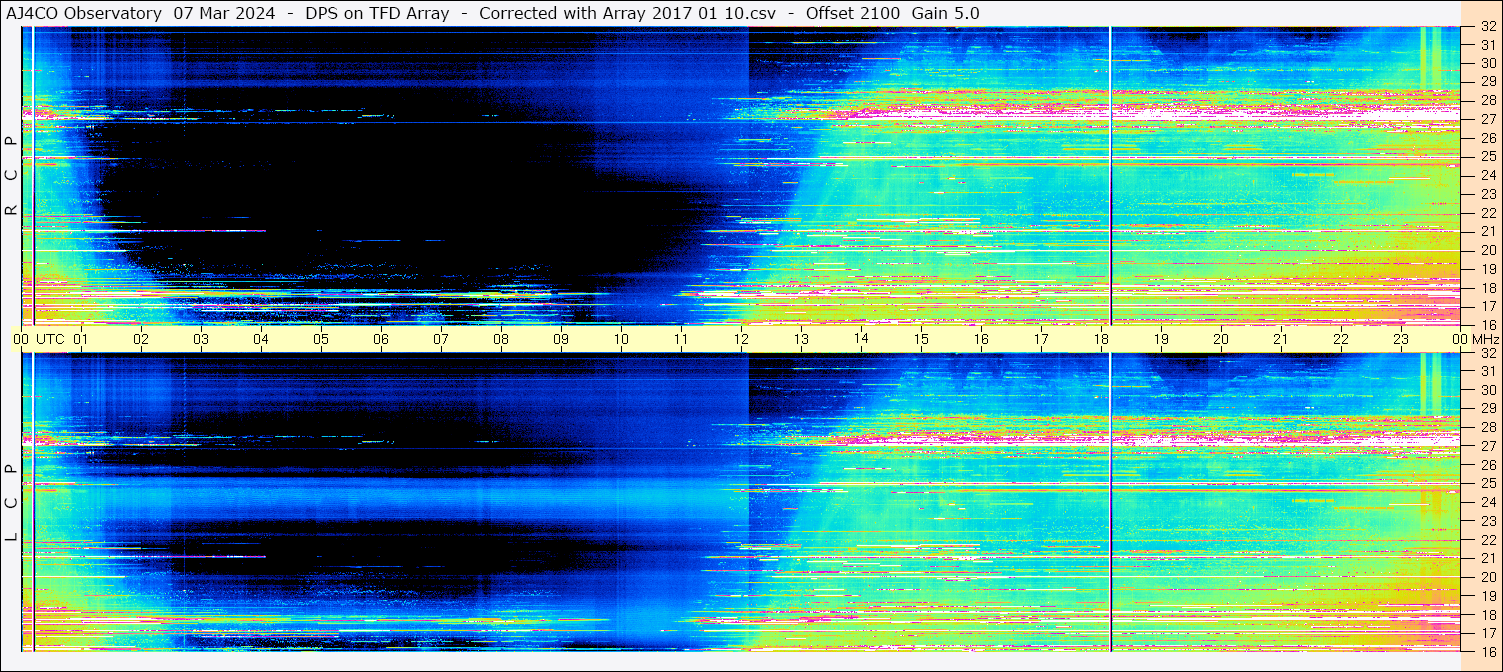Image resolution: width=1503 pixels, height=672 pixels.
Task: Select the 06 hour mark on the time axis
Action: point(381,339)
